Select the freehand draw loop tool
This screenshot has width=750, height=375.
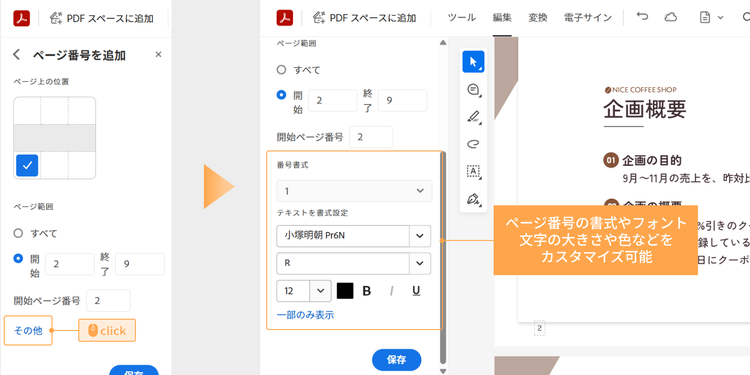473,144
